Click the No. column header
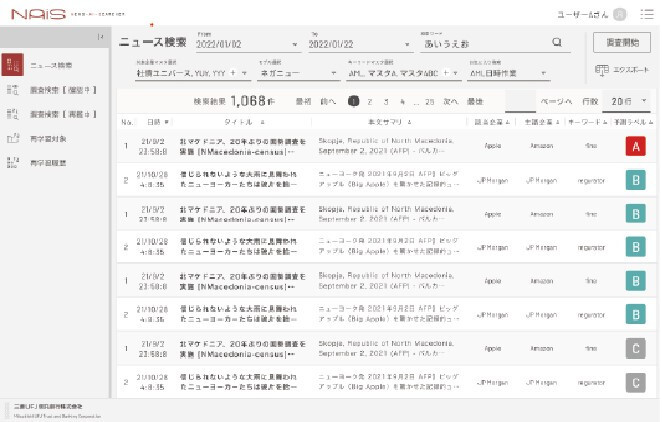 coord(127,122)
